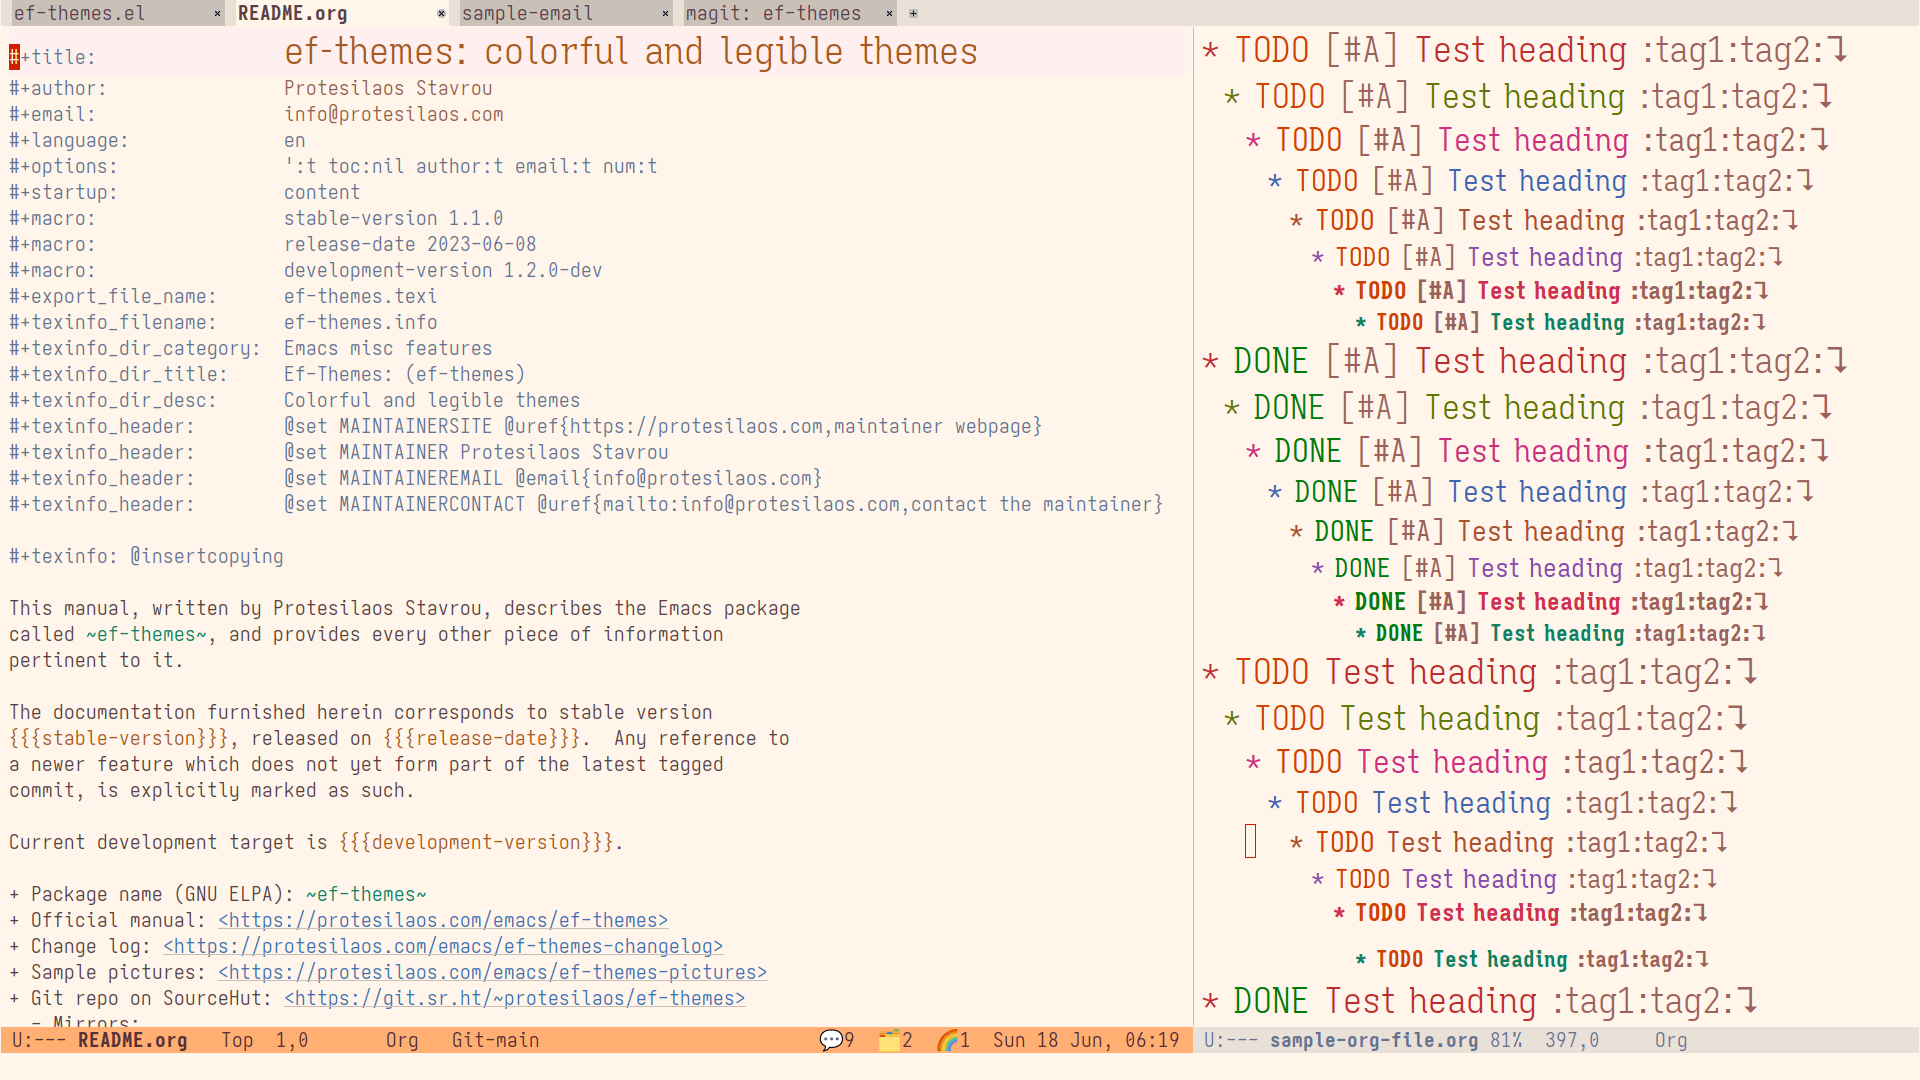
Task: Click Top position indicator in README mode line
Action: tap(237, 1040)
